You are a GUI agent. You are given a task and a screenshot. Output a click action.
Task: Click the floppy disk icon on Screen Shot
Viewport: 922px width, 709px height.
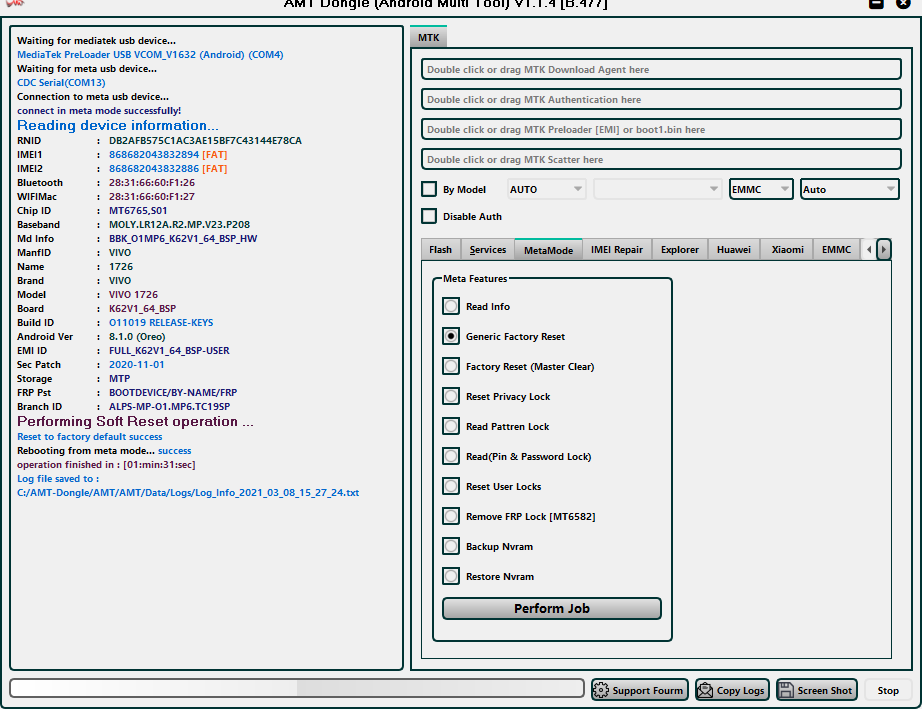(786, 690)
